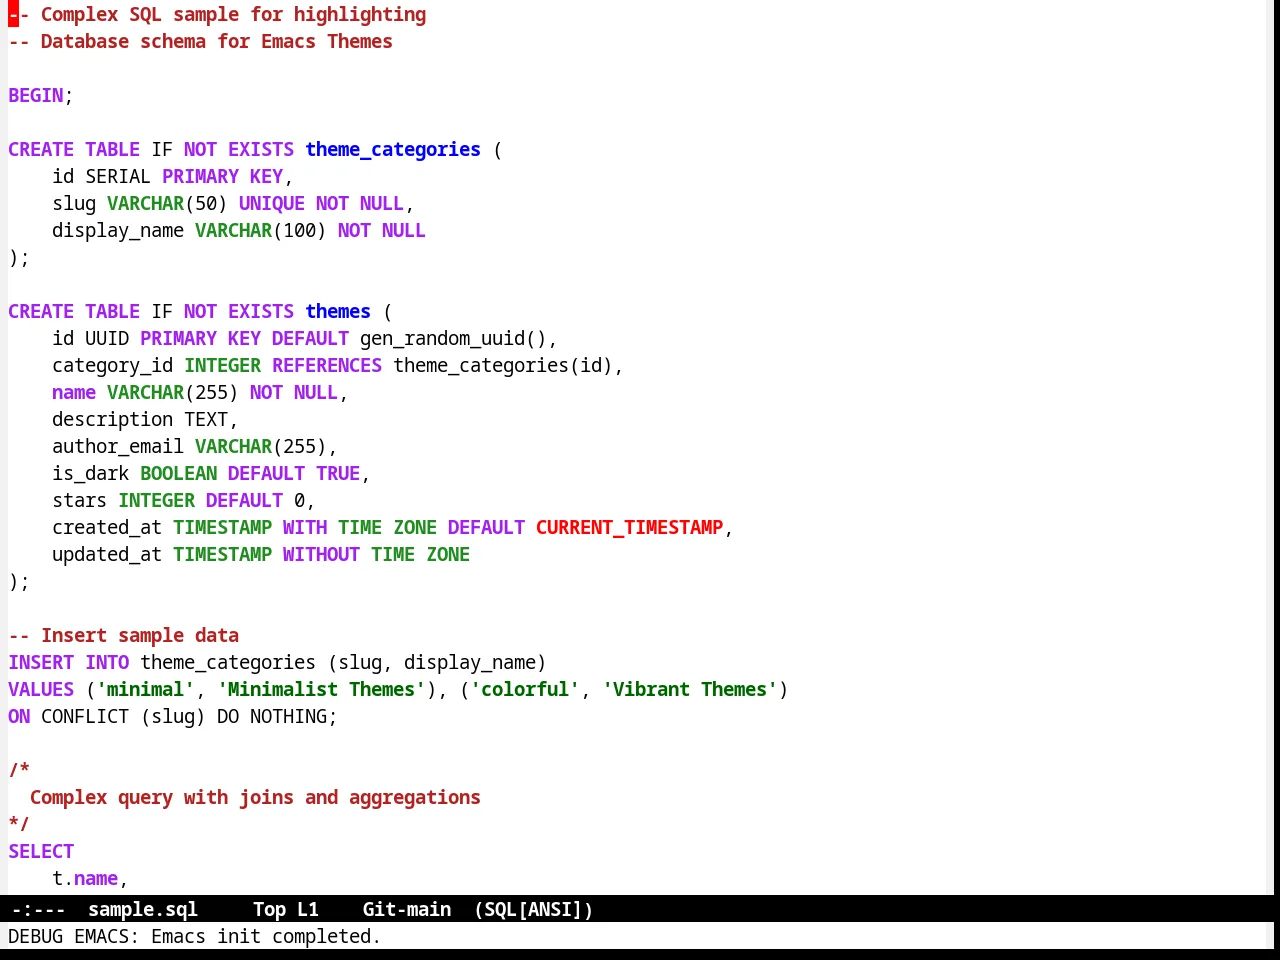This screenshot has width=1280, height=960.
Task: Click gen_random_uuid() function call
Action: coord(453,338)
